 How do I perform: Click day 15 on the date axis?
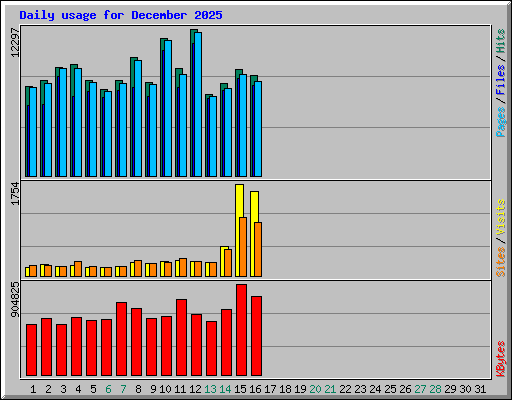pos(240,389)
